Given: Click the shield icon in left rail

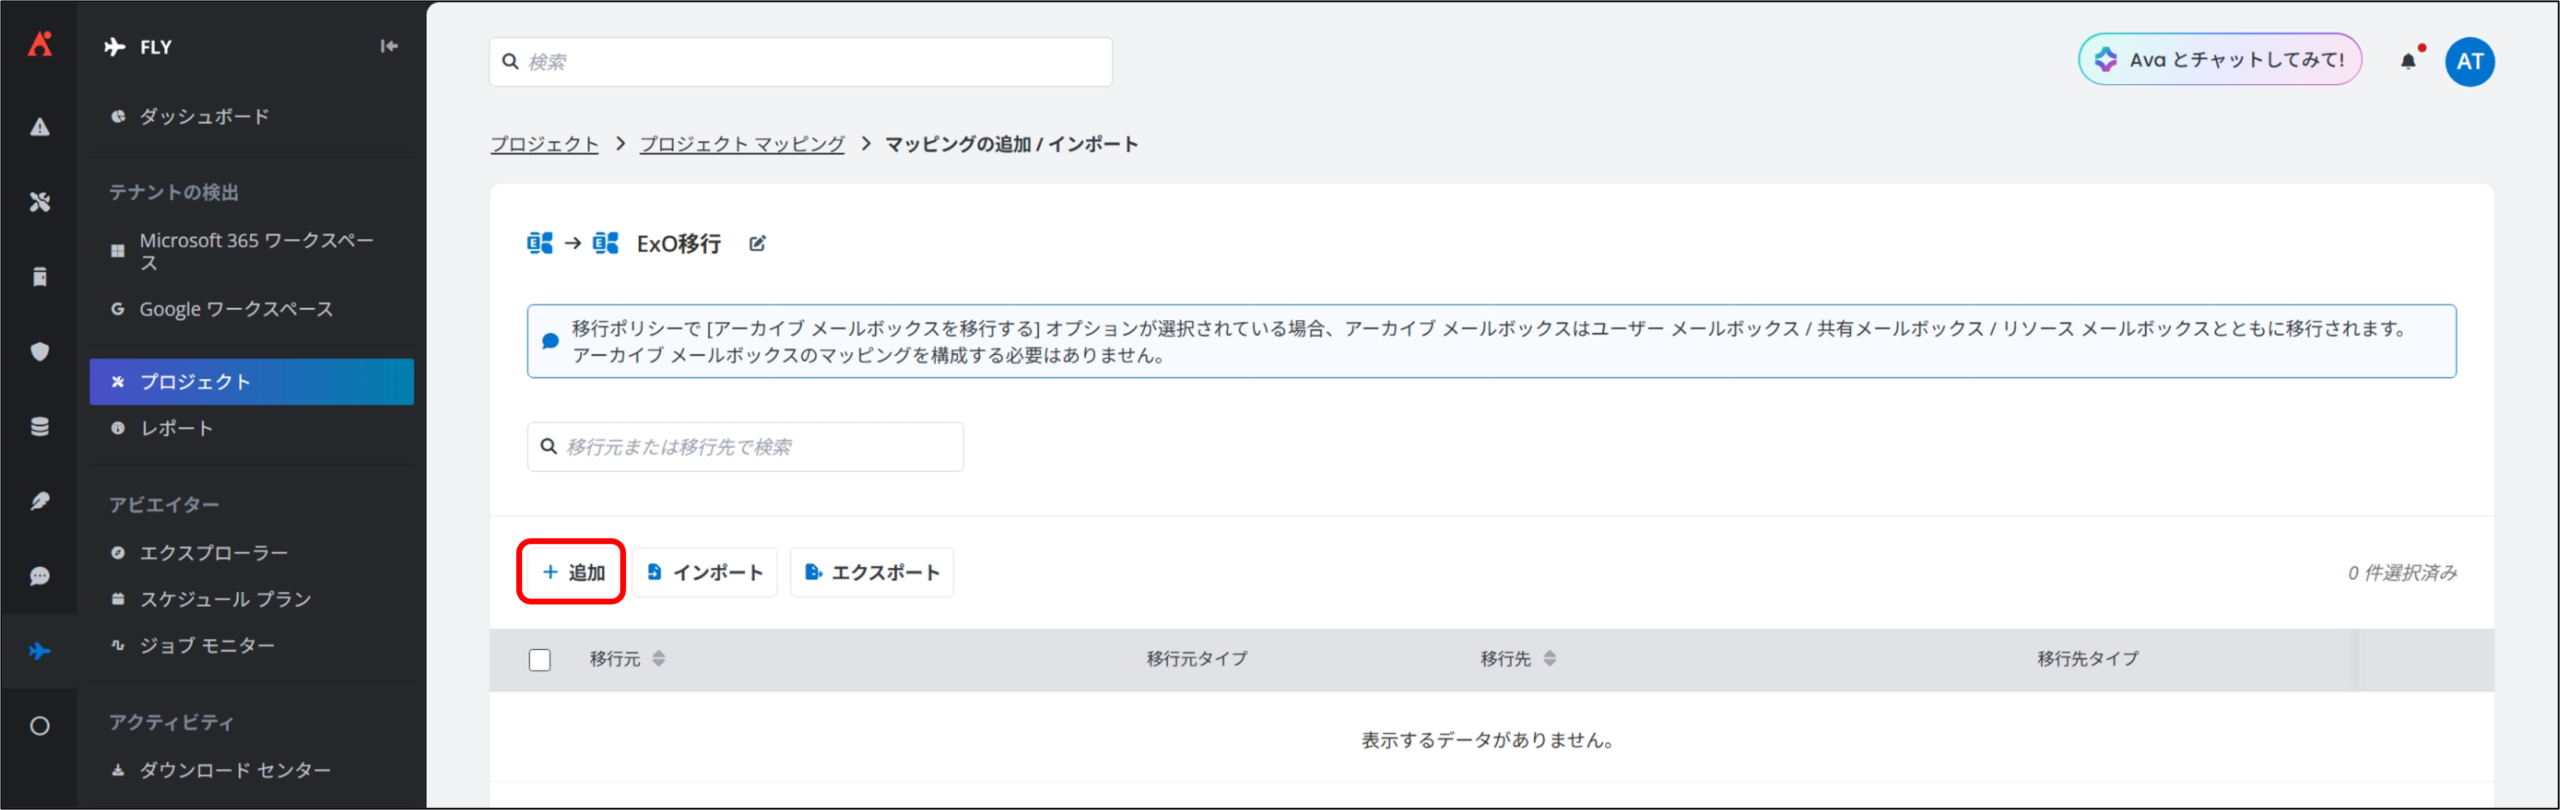Looking at the screenshot, I should tap(40, 351).
